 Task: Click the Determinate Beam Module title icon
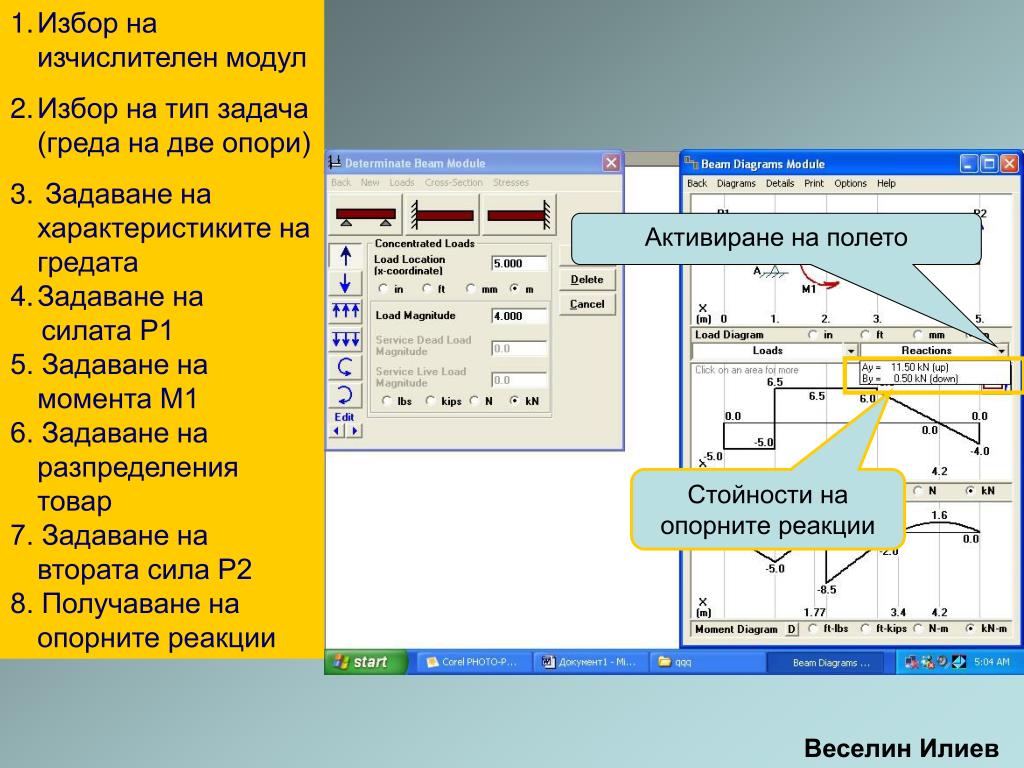(334, 163)
